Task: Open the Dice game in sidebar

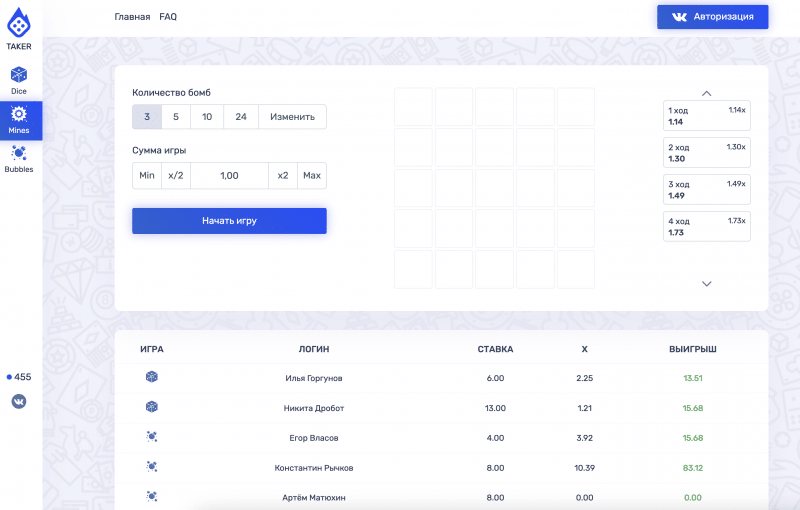Action: 19,81
